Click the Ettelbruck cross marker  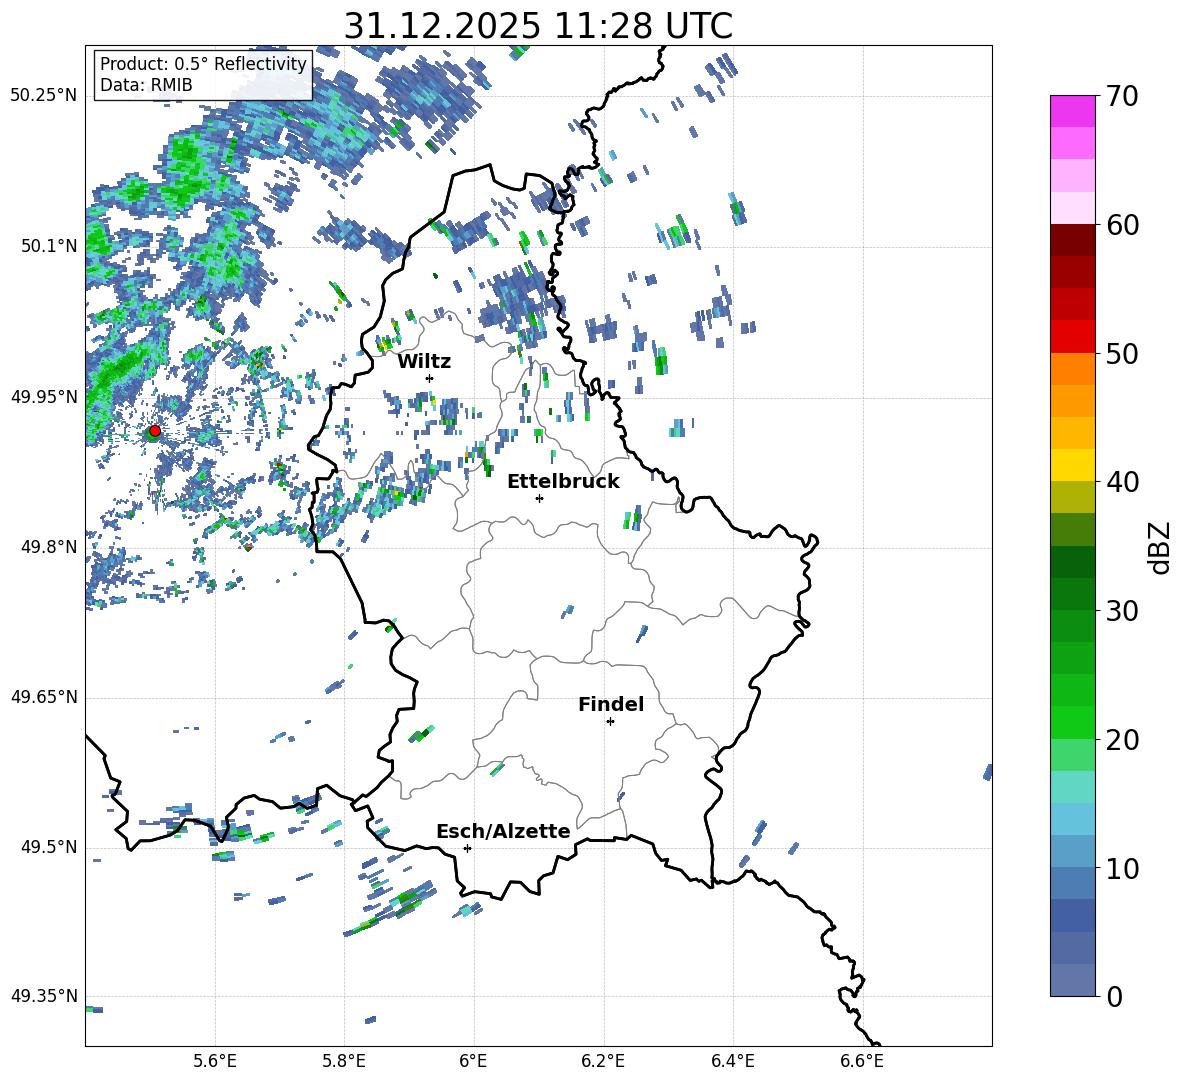coord(539,498)
